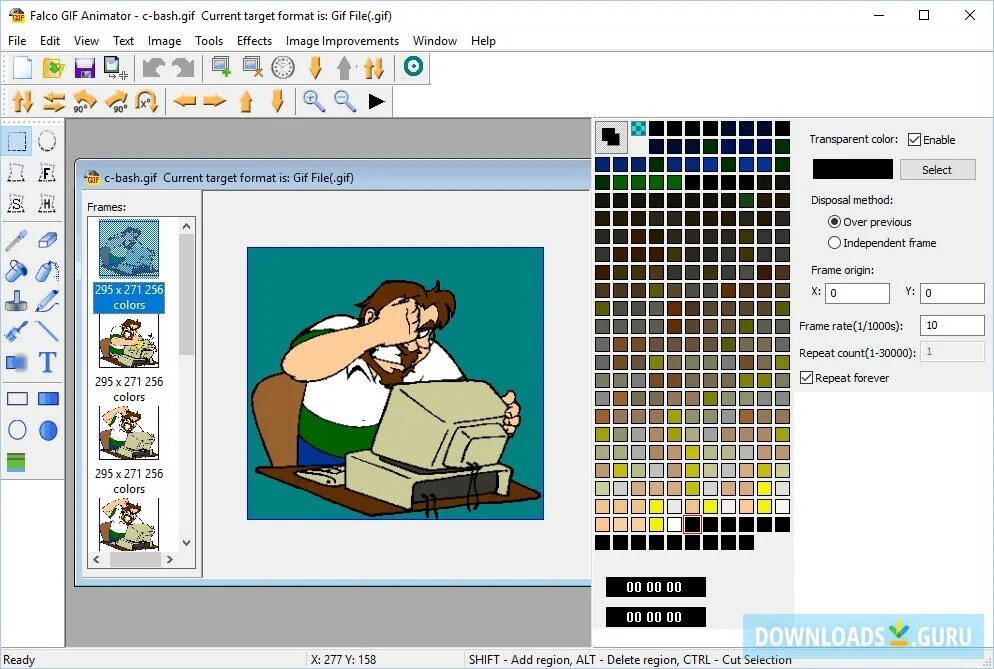Flip image vertically with up-down arrows
The width and height of the screenshot is (994, 669).
coord(22,101)
